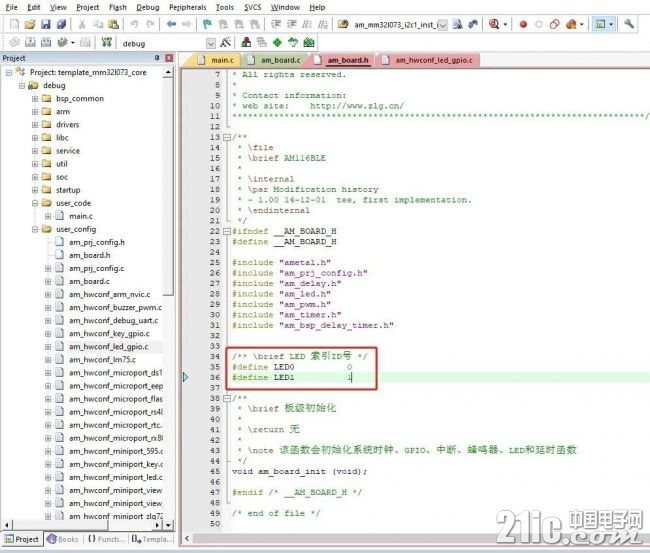Switch to the Books panel tab
Screen dimensions: 650x553
(x=63, y=539)
